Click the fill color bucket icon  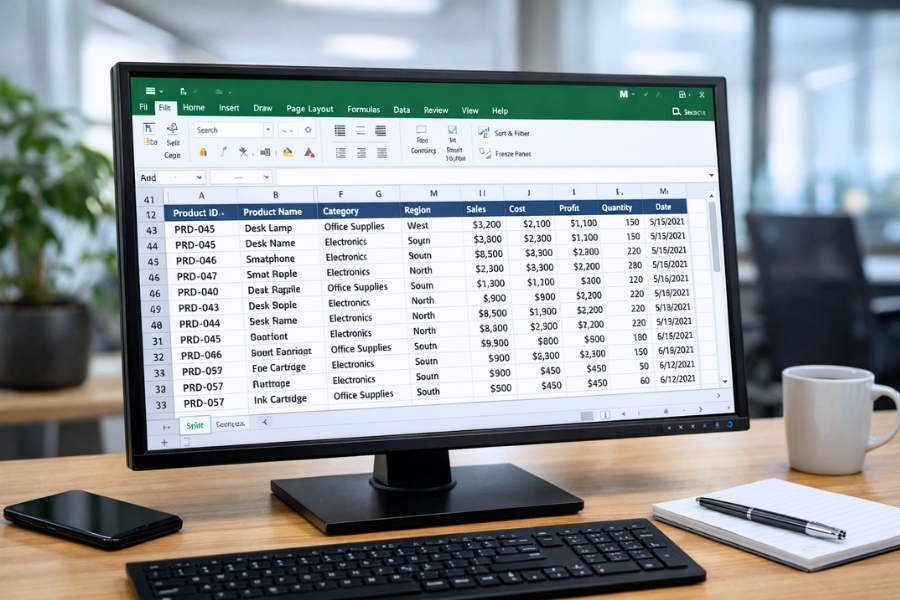tap(287, 153)
